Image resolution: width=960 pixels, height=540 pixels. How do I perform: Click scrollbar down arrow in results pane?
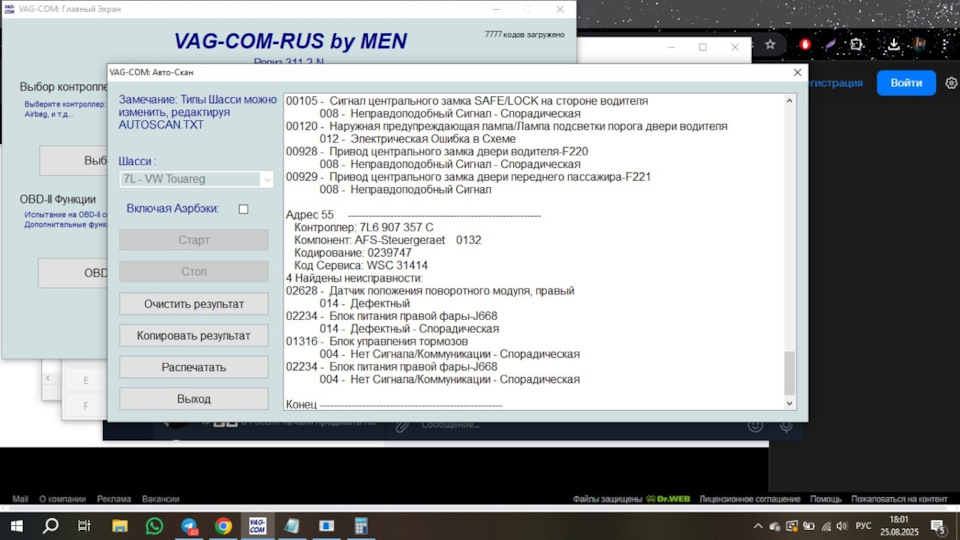[x=789, y=403]
